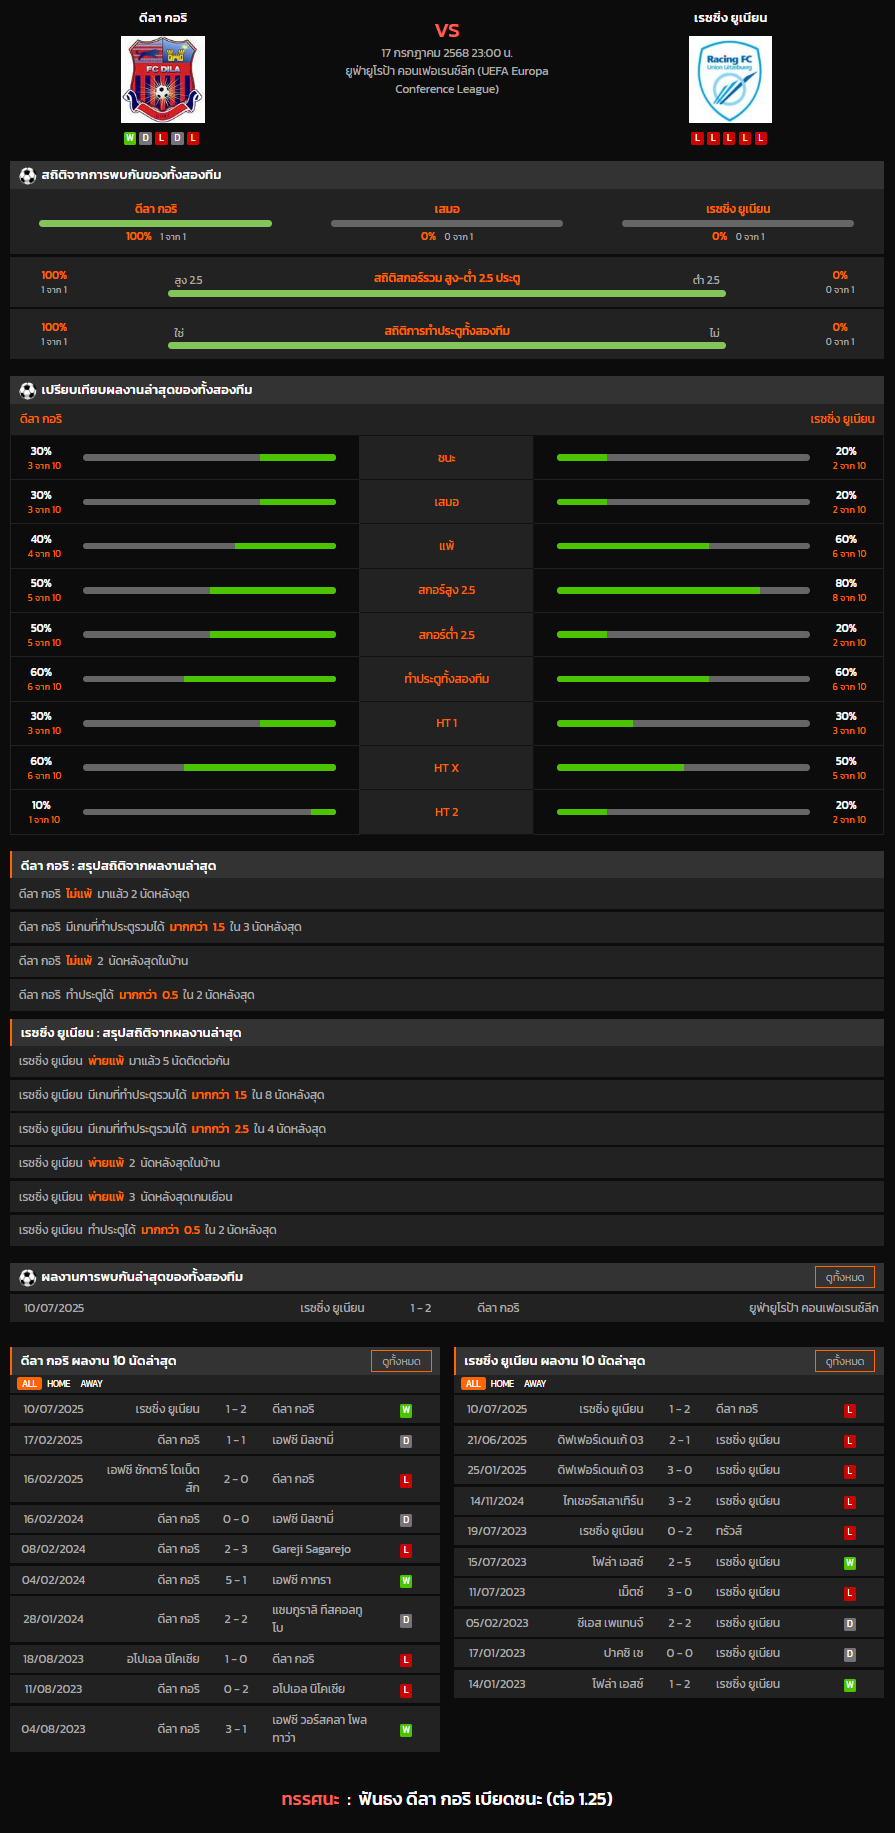Viewport: 895px width, 1833px height.
Task: Click the over/under 2.5 goals stat bar
Action: click(x=447, y=294)
